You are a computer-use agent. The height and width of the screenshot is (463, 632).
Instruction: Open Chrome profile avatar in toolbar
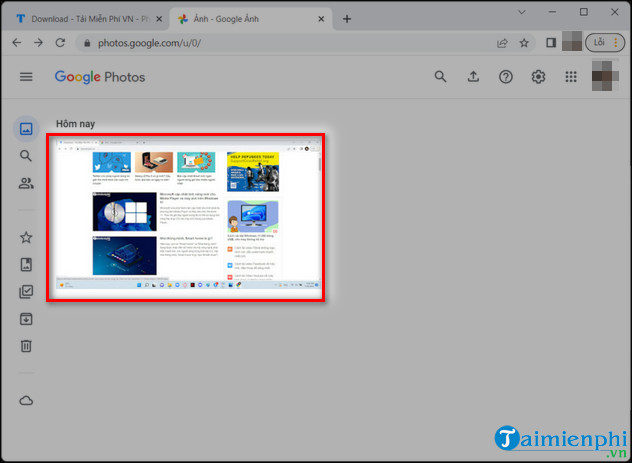tap(572, 41)
